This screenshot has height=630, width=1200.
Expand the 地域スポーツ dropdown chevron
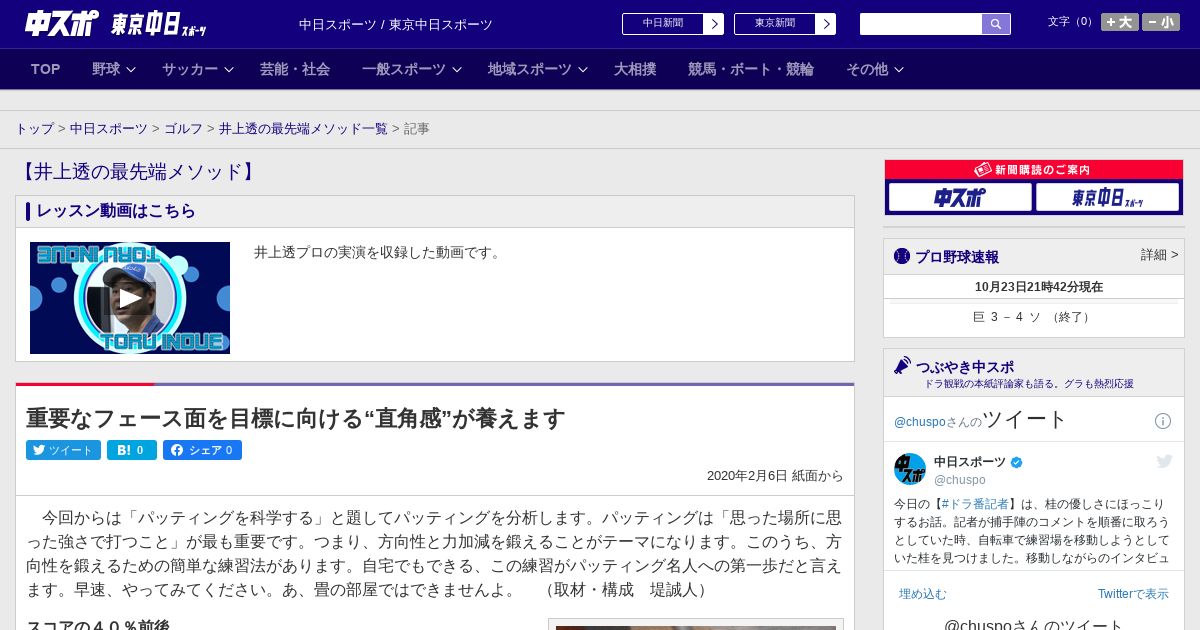pyautogui.click(x=583, y=69)
